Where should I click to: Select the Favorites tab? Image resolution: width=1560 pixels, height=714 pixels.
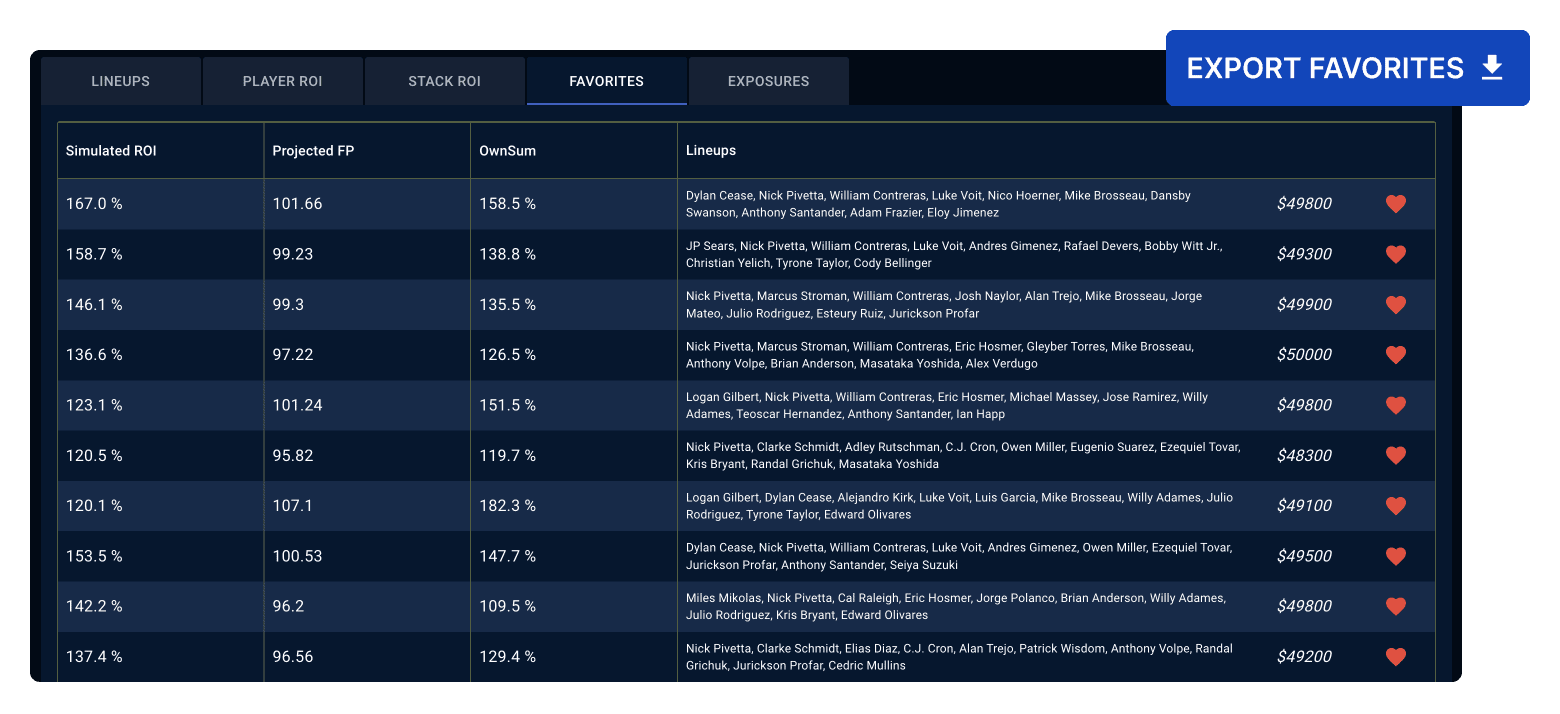tap(607, 81)
